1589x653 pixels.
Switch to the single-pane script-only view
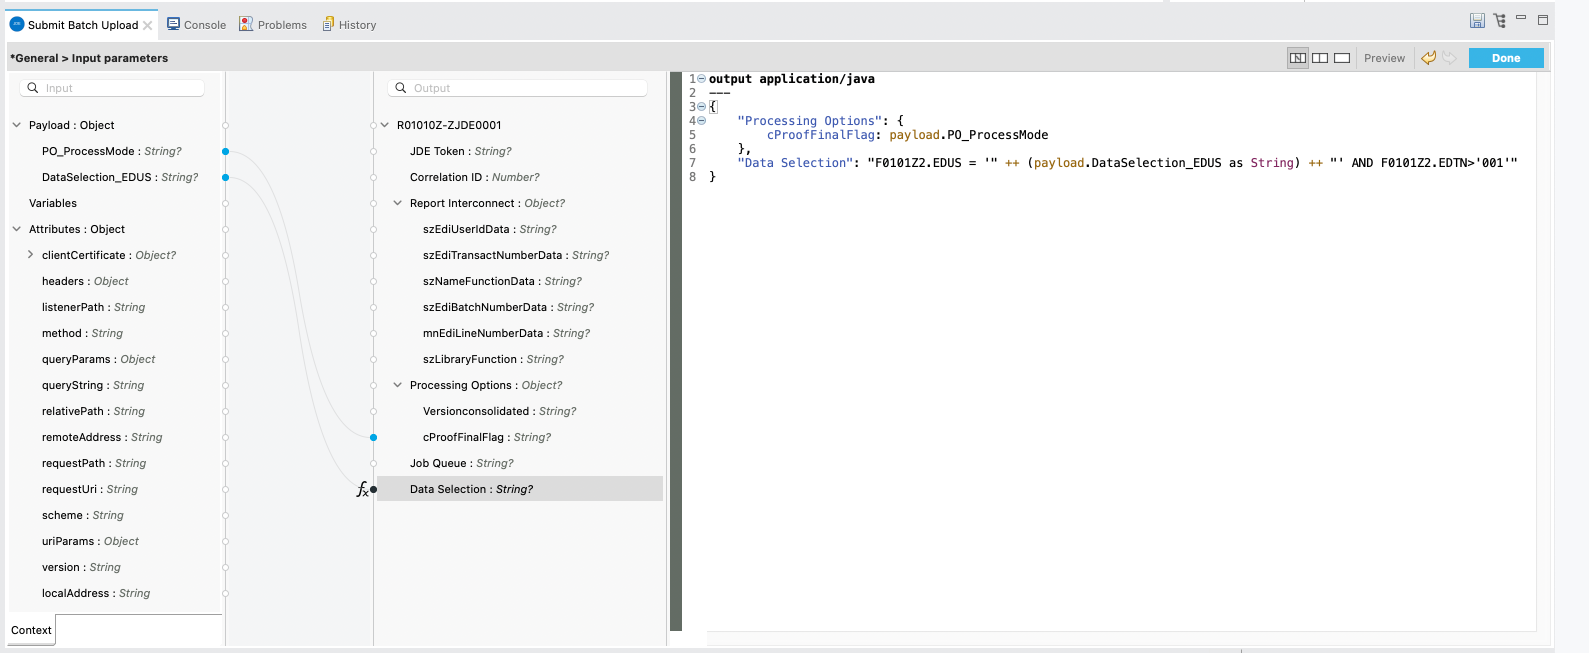[x=1342, y=58]
